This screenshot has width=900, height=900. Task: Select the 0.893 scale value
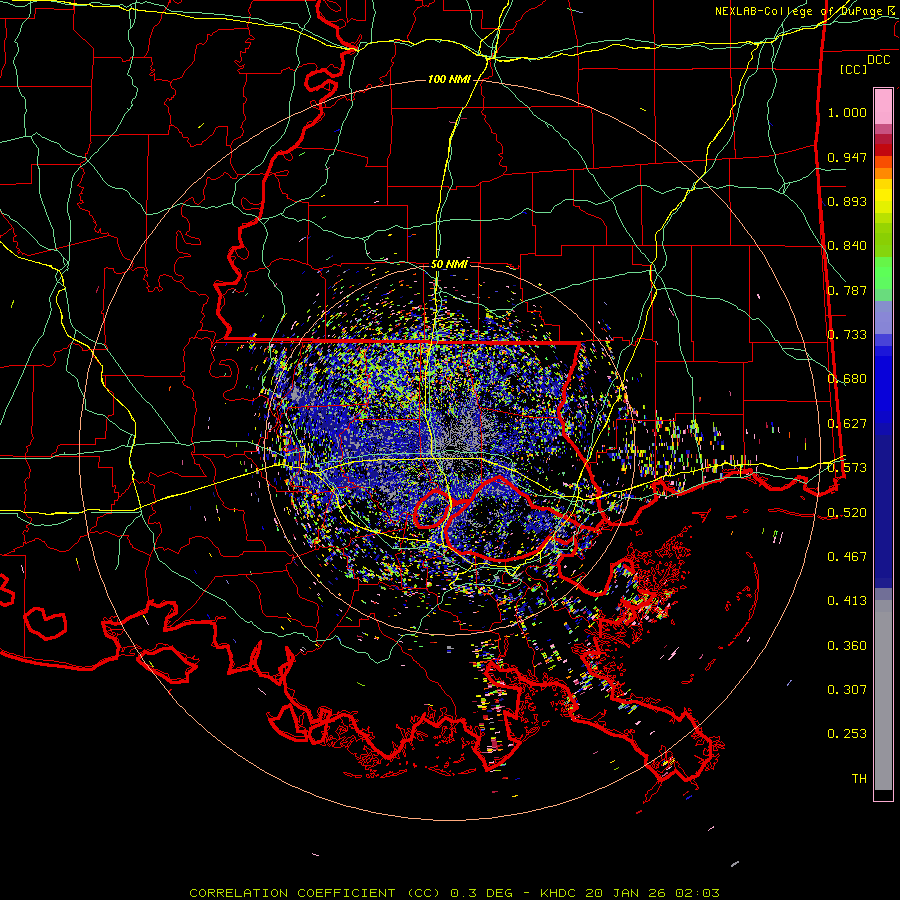tap(847, 201)
